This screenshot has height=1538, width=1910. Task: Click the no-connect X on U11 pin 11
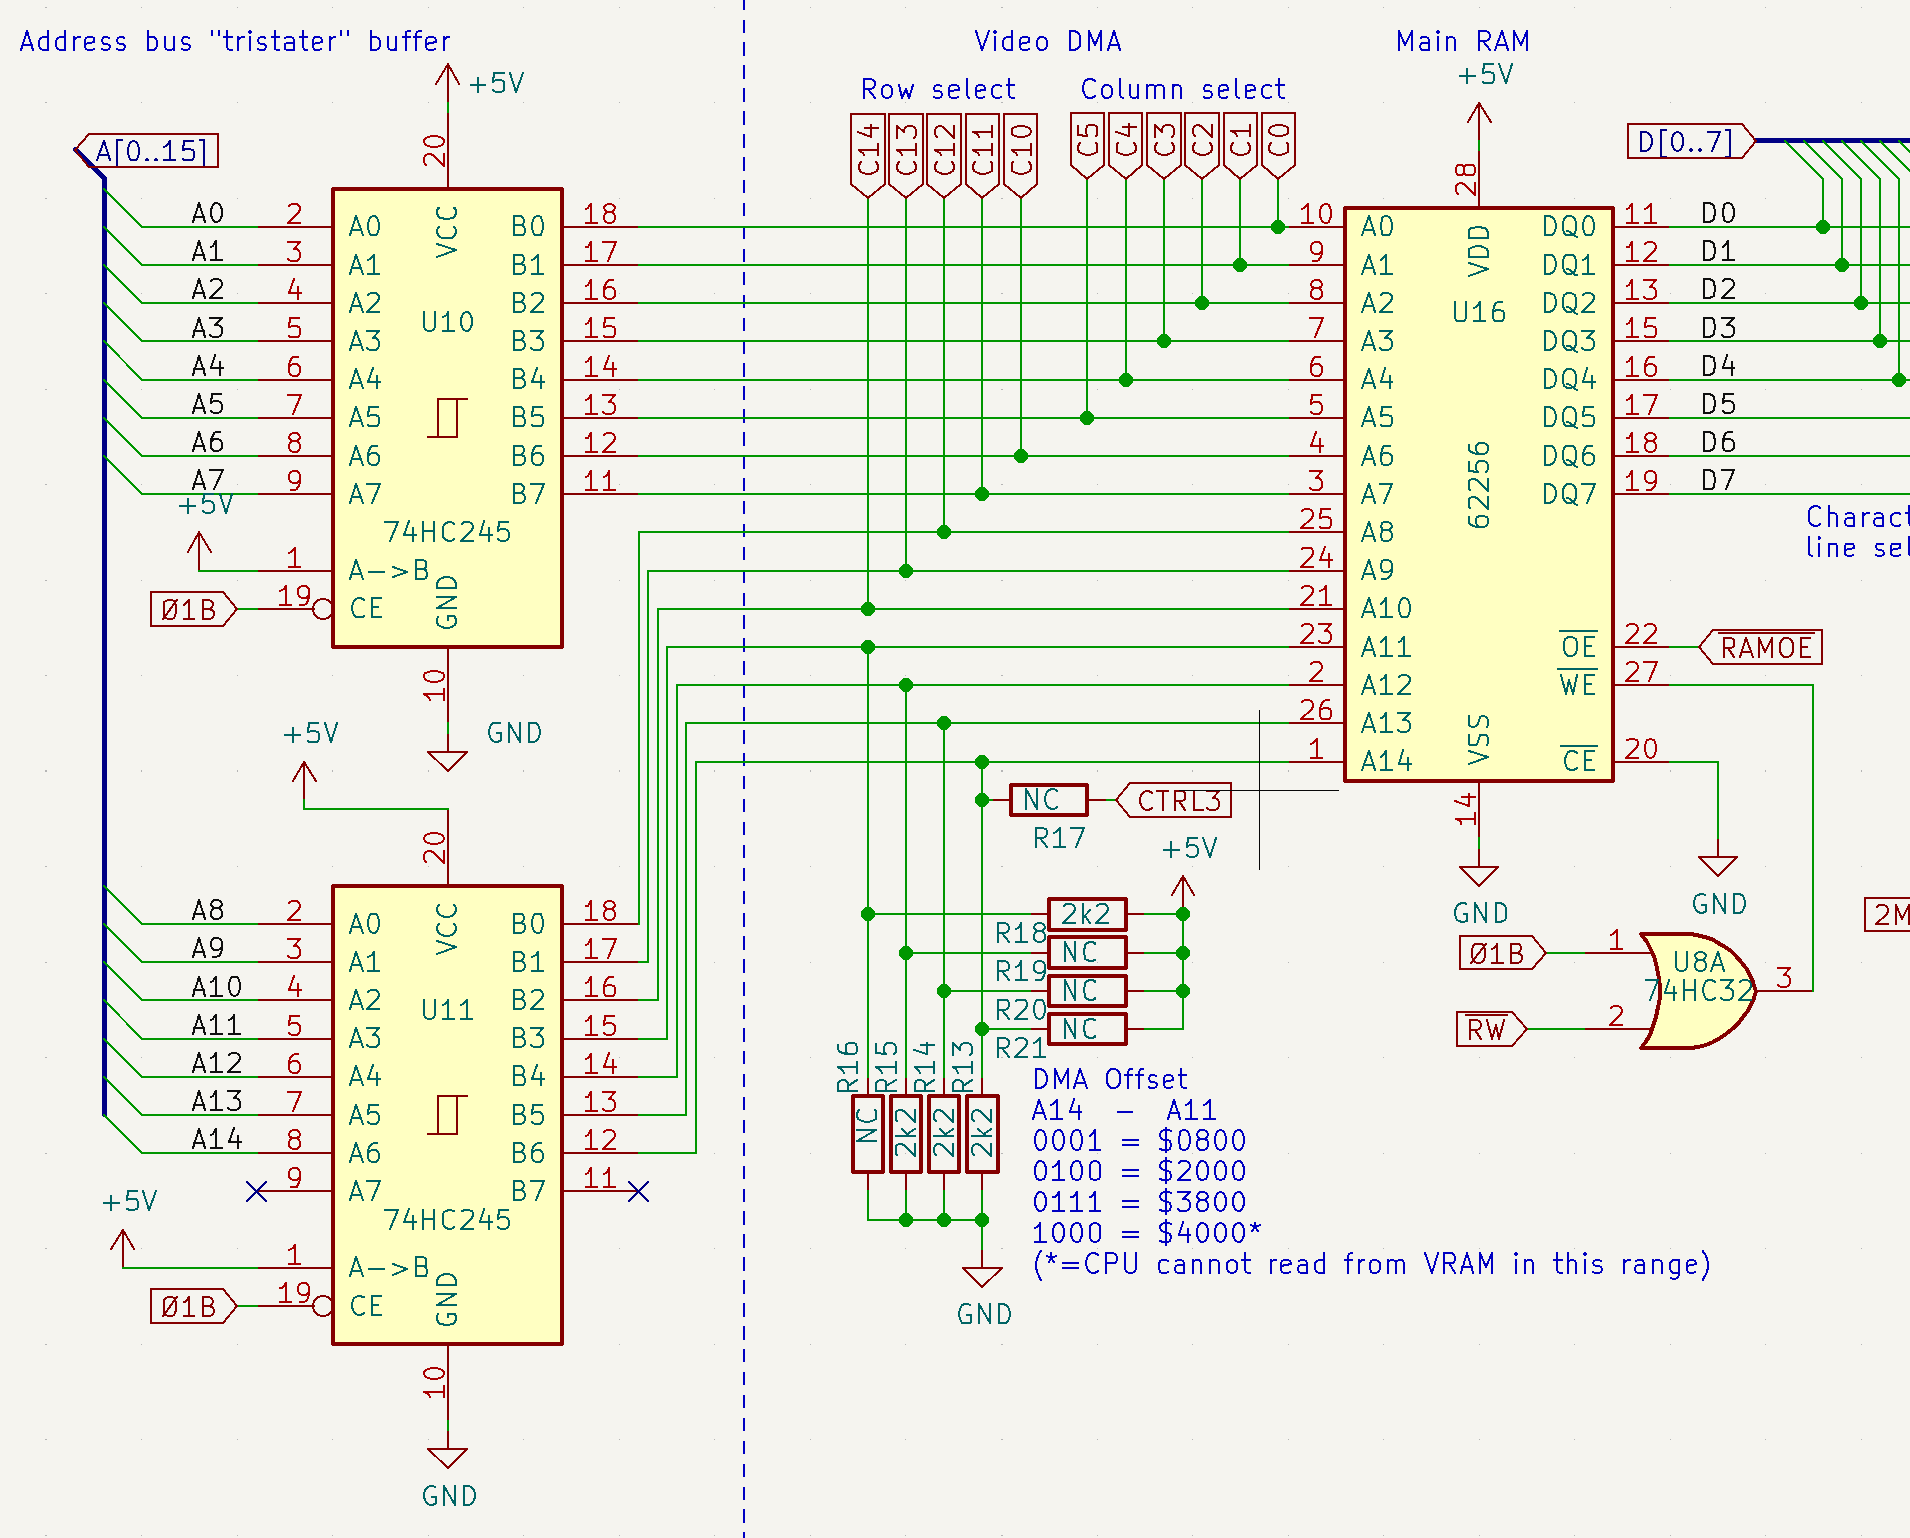pos(639,1191)
